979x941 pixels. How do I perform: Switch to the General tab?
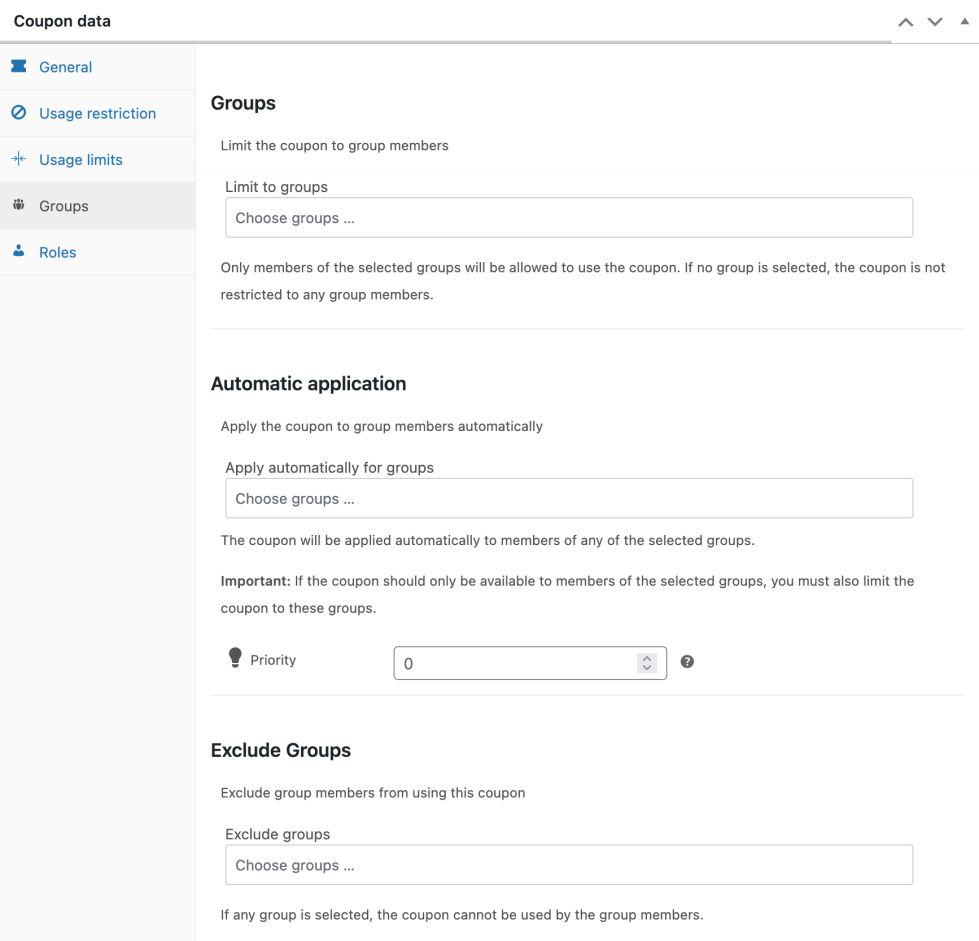click(66, 67)
